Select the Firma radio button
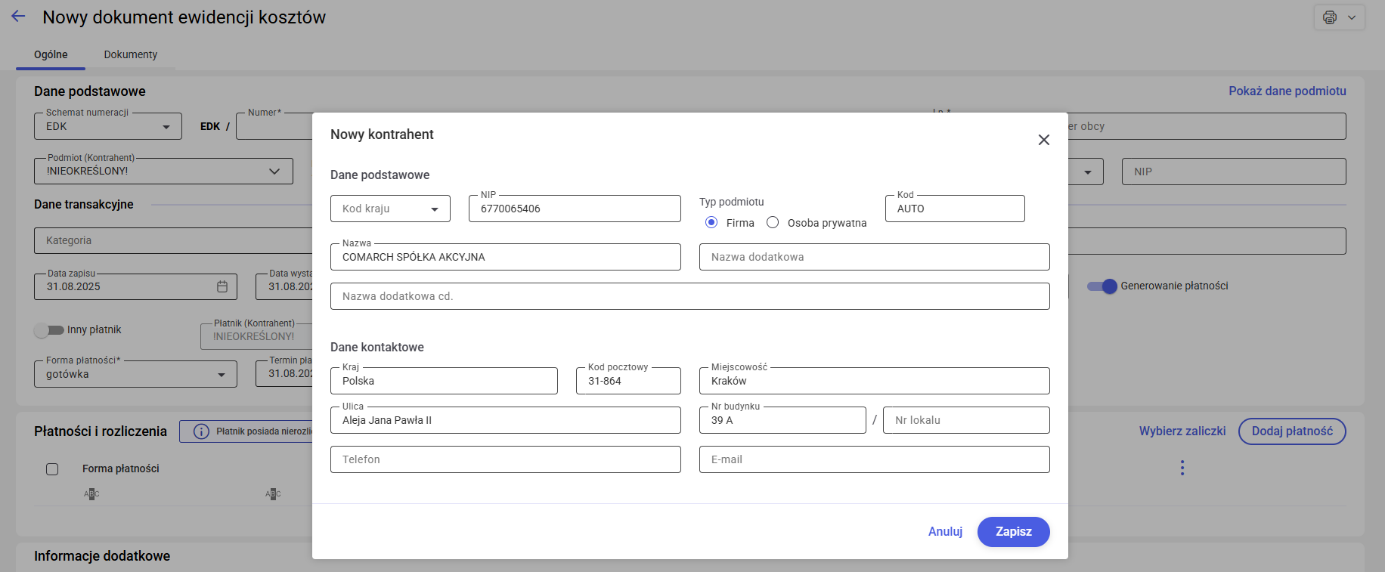This screenshot has width=1385, height=572. (712, 223)
